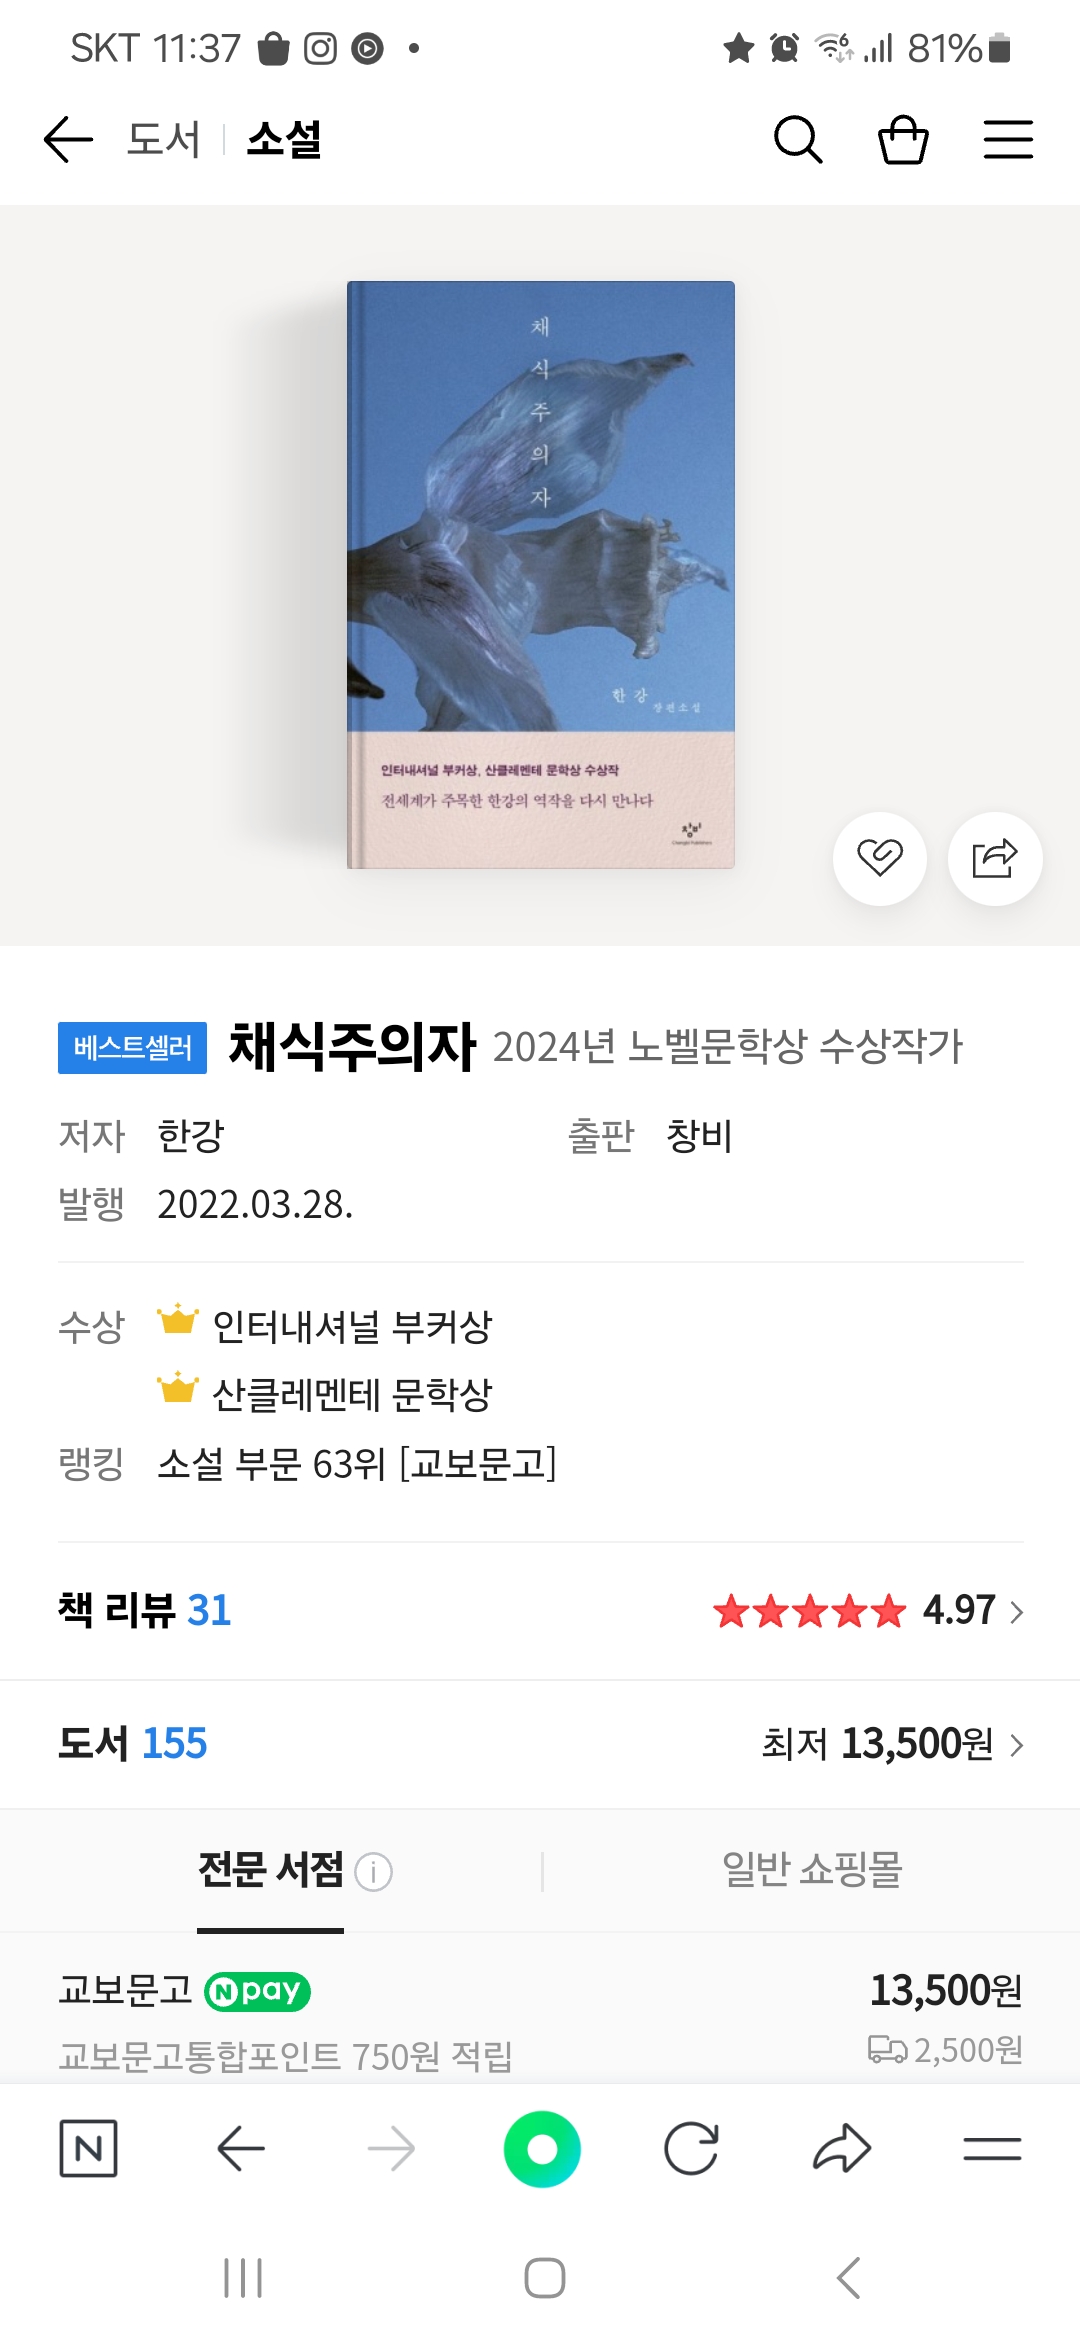The height and width of the screenshot is (2340, 1080).
Task: Open the bottom bar two-line menu
Action: (992, 2148)
